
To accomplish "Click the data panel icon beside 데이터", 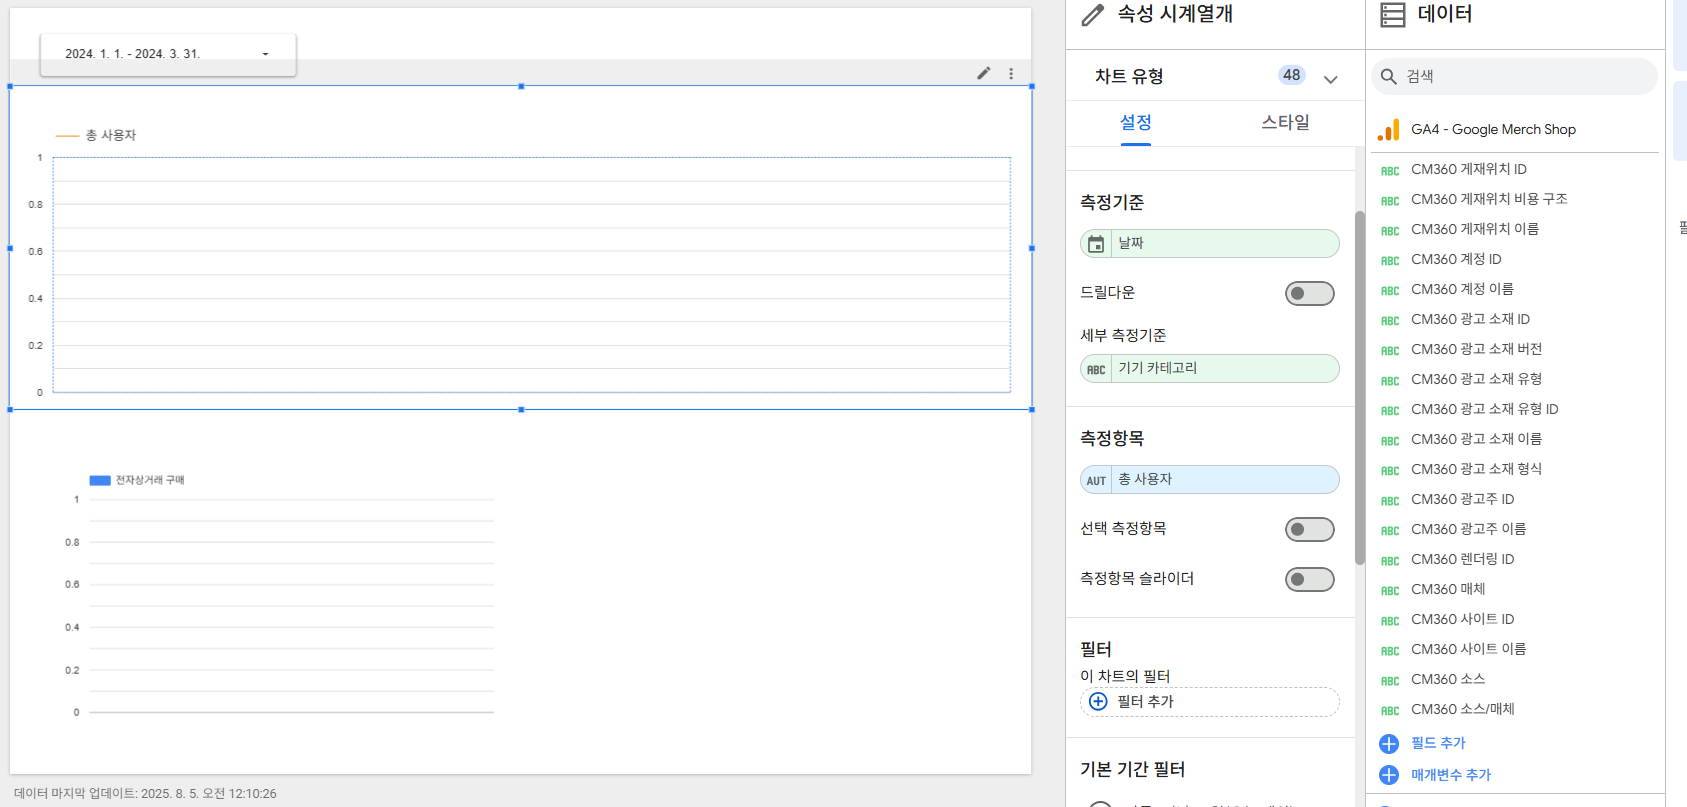I will coord(1393,14).
